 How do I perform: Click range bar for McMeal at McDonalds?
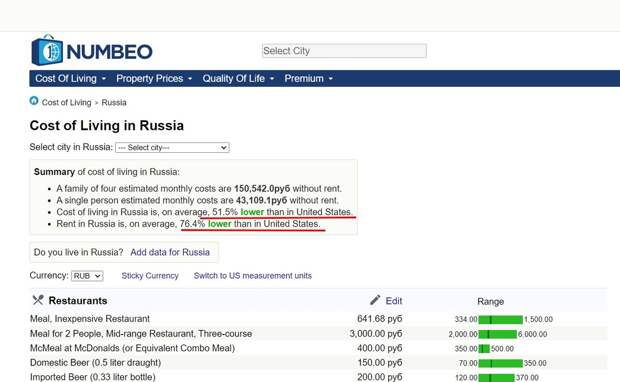click(x=484, y=349)
